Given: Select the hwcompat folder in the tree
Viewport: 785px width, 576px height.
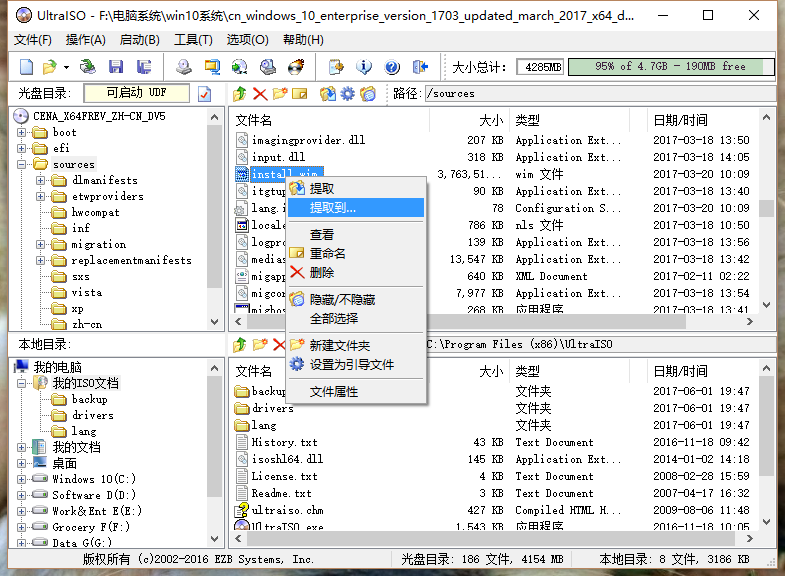Looking at the screenshot, I should (95, 213).
